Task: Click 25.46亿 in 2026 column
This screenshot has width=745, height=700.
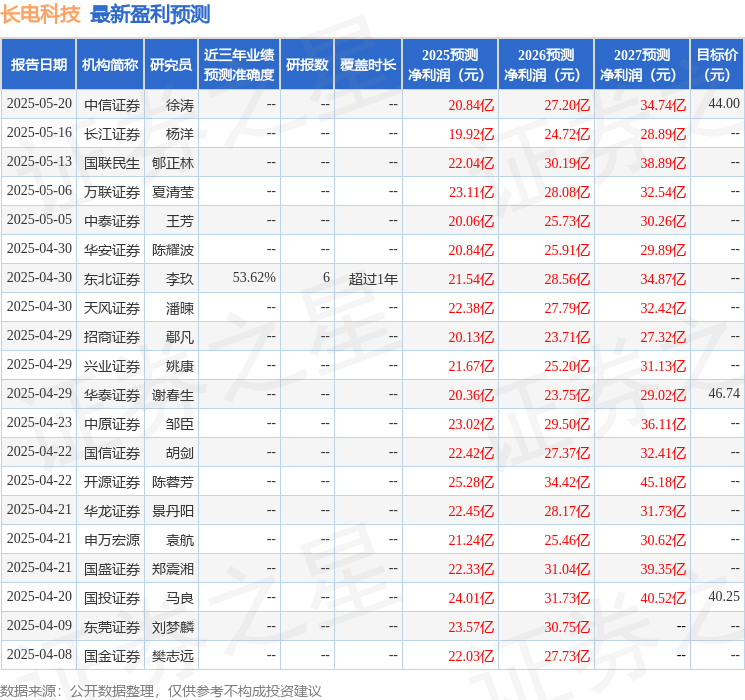Action: pyautogui.click(x=567, y=540)
